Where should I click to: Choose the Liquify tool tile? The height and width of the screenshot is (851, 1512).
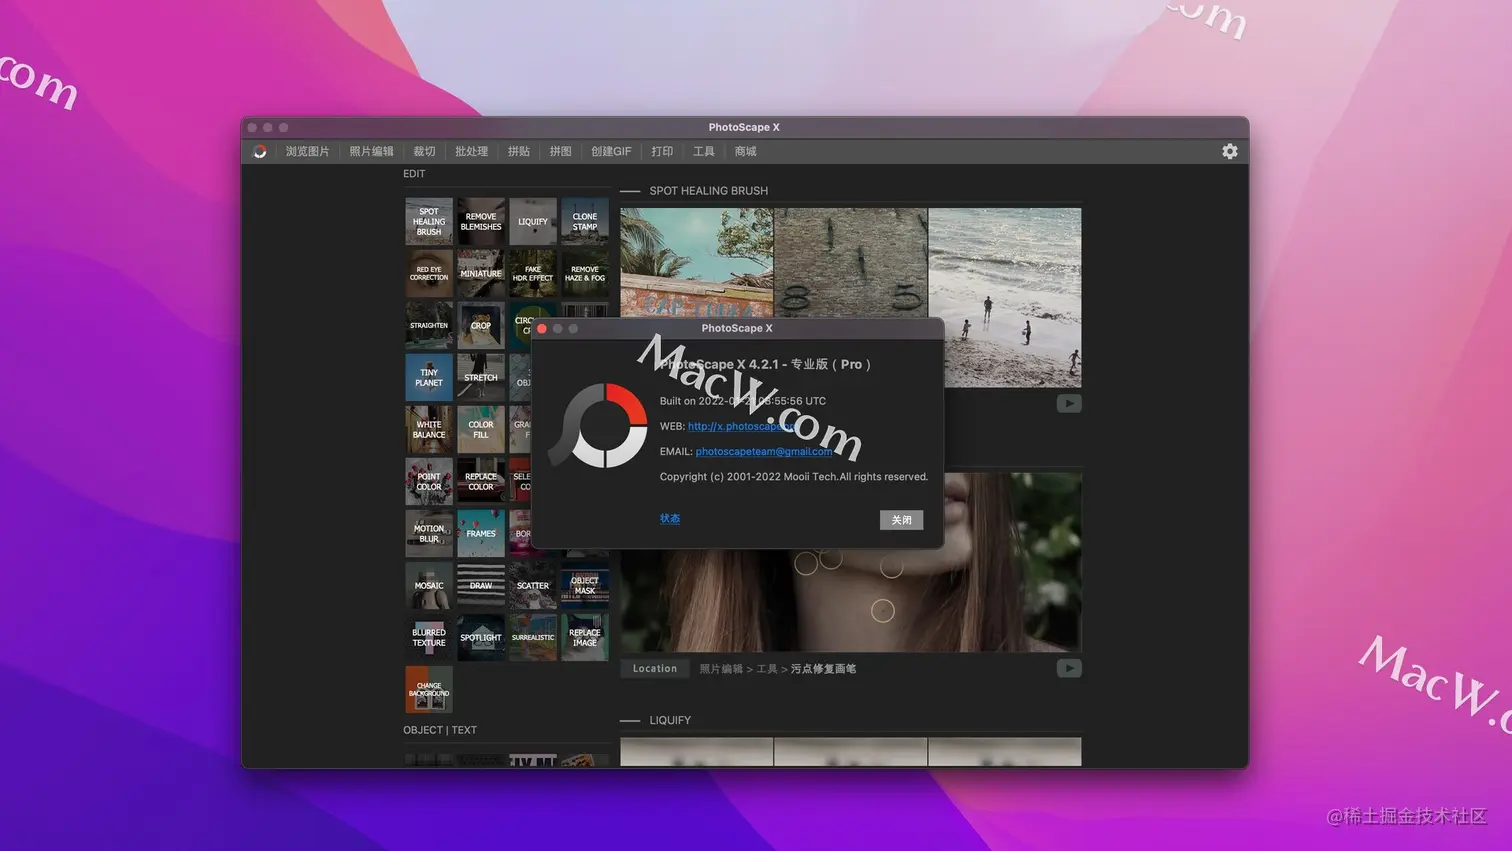pyautogui.click(x=533, y=221)
